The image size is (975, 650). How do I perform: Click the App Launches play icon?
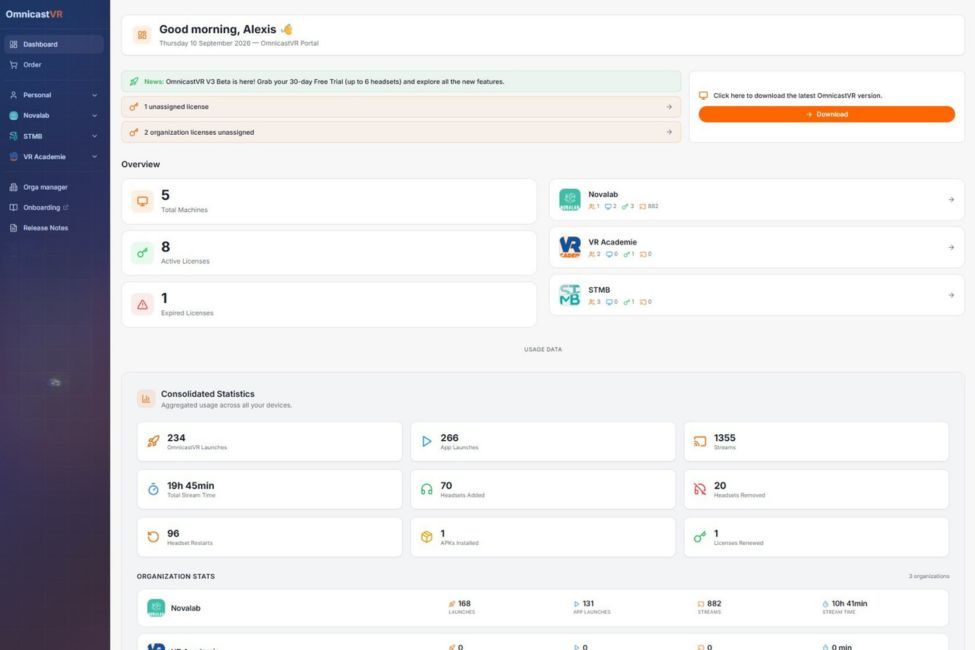tap(427, 442)
